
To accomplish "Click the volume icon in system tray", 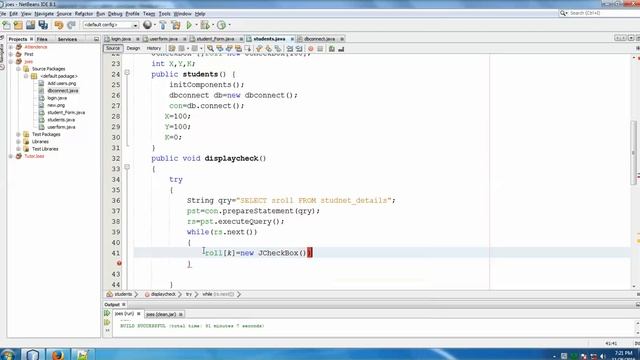I will [x=602, y=356].
